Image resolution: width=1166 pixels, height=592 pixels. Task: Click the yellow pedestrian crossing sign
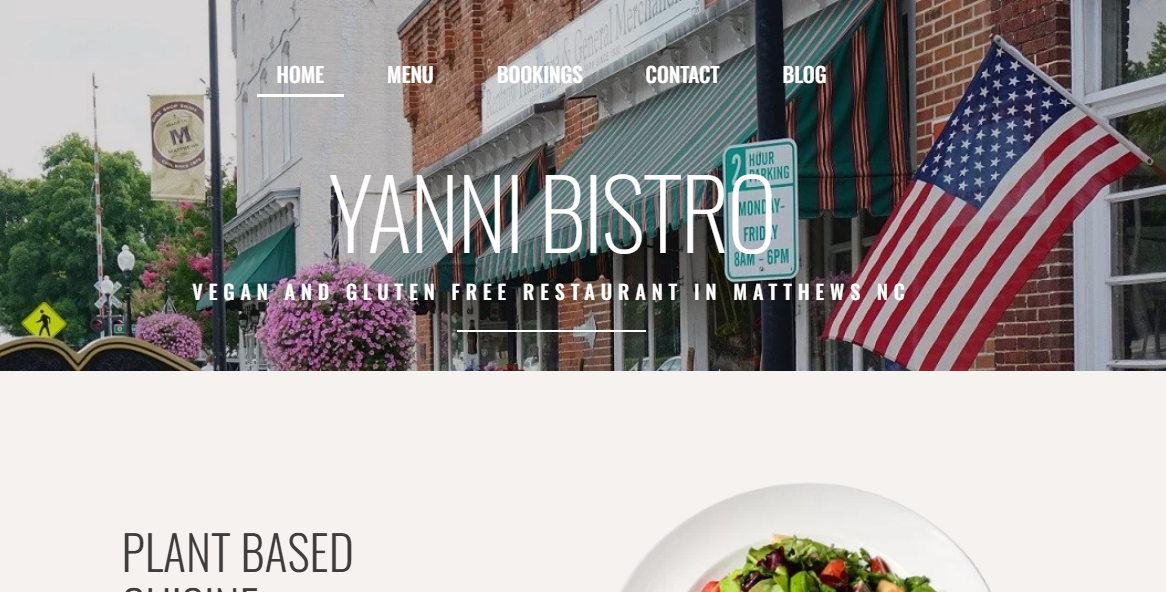coord(44,321)
